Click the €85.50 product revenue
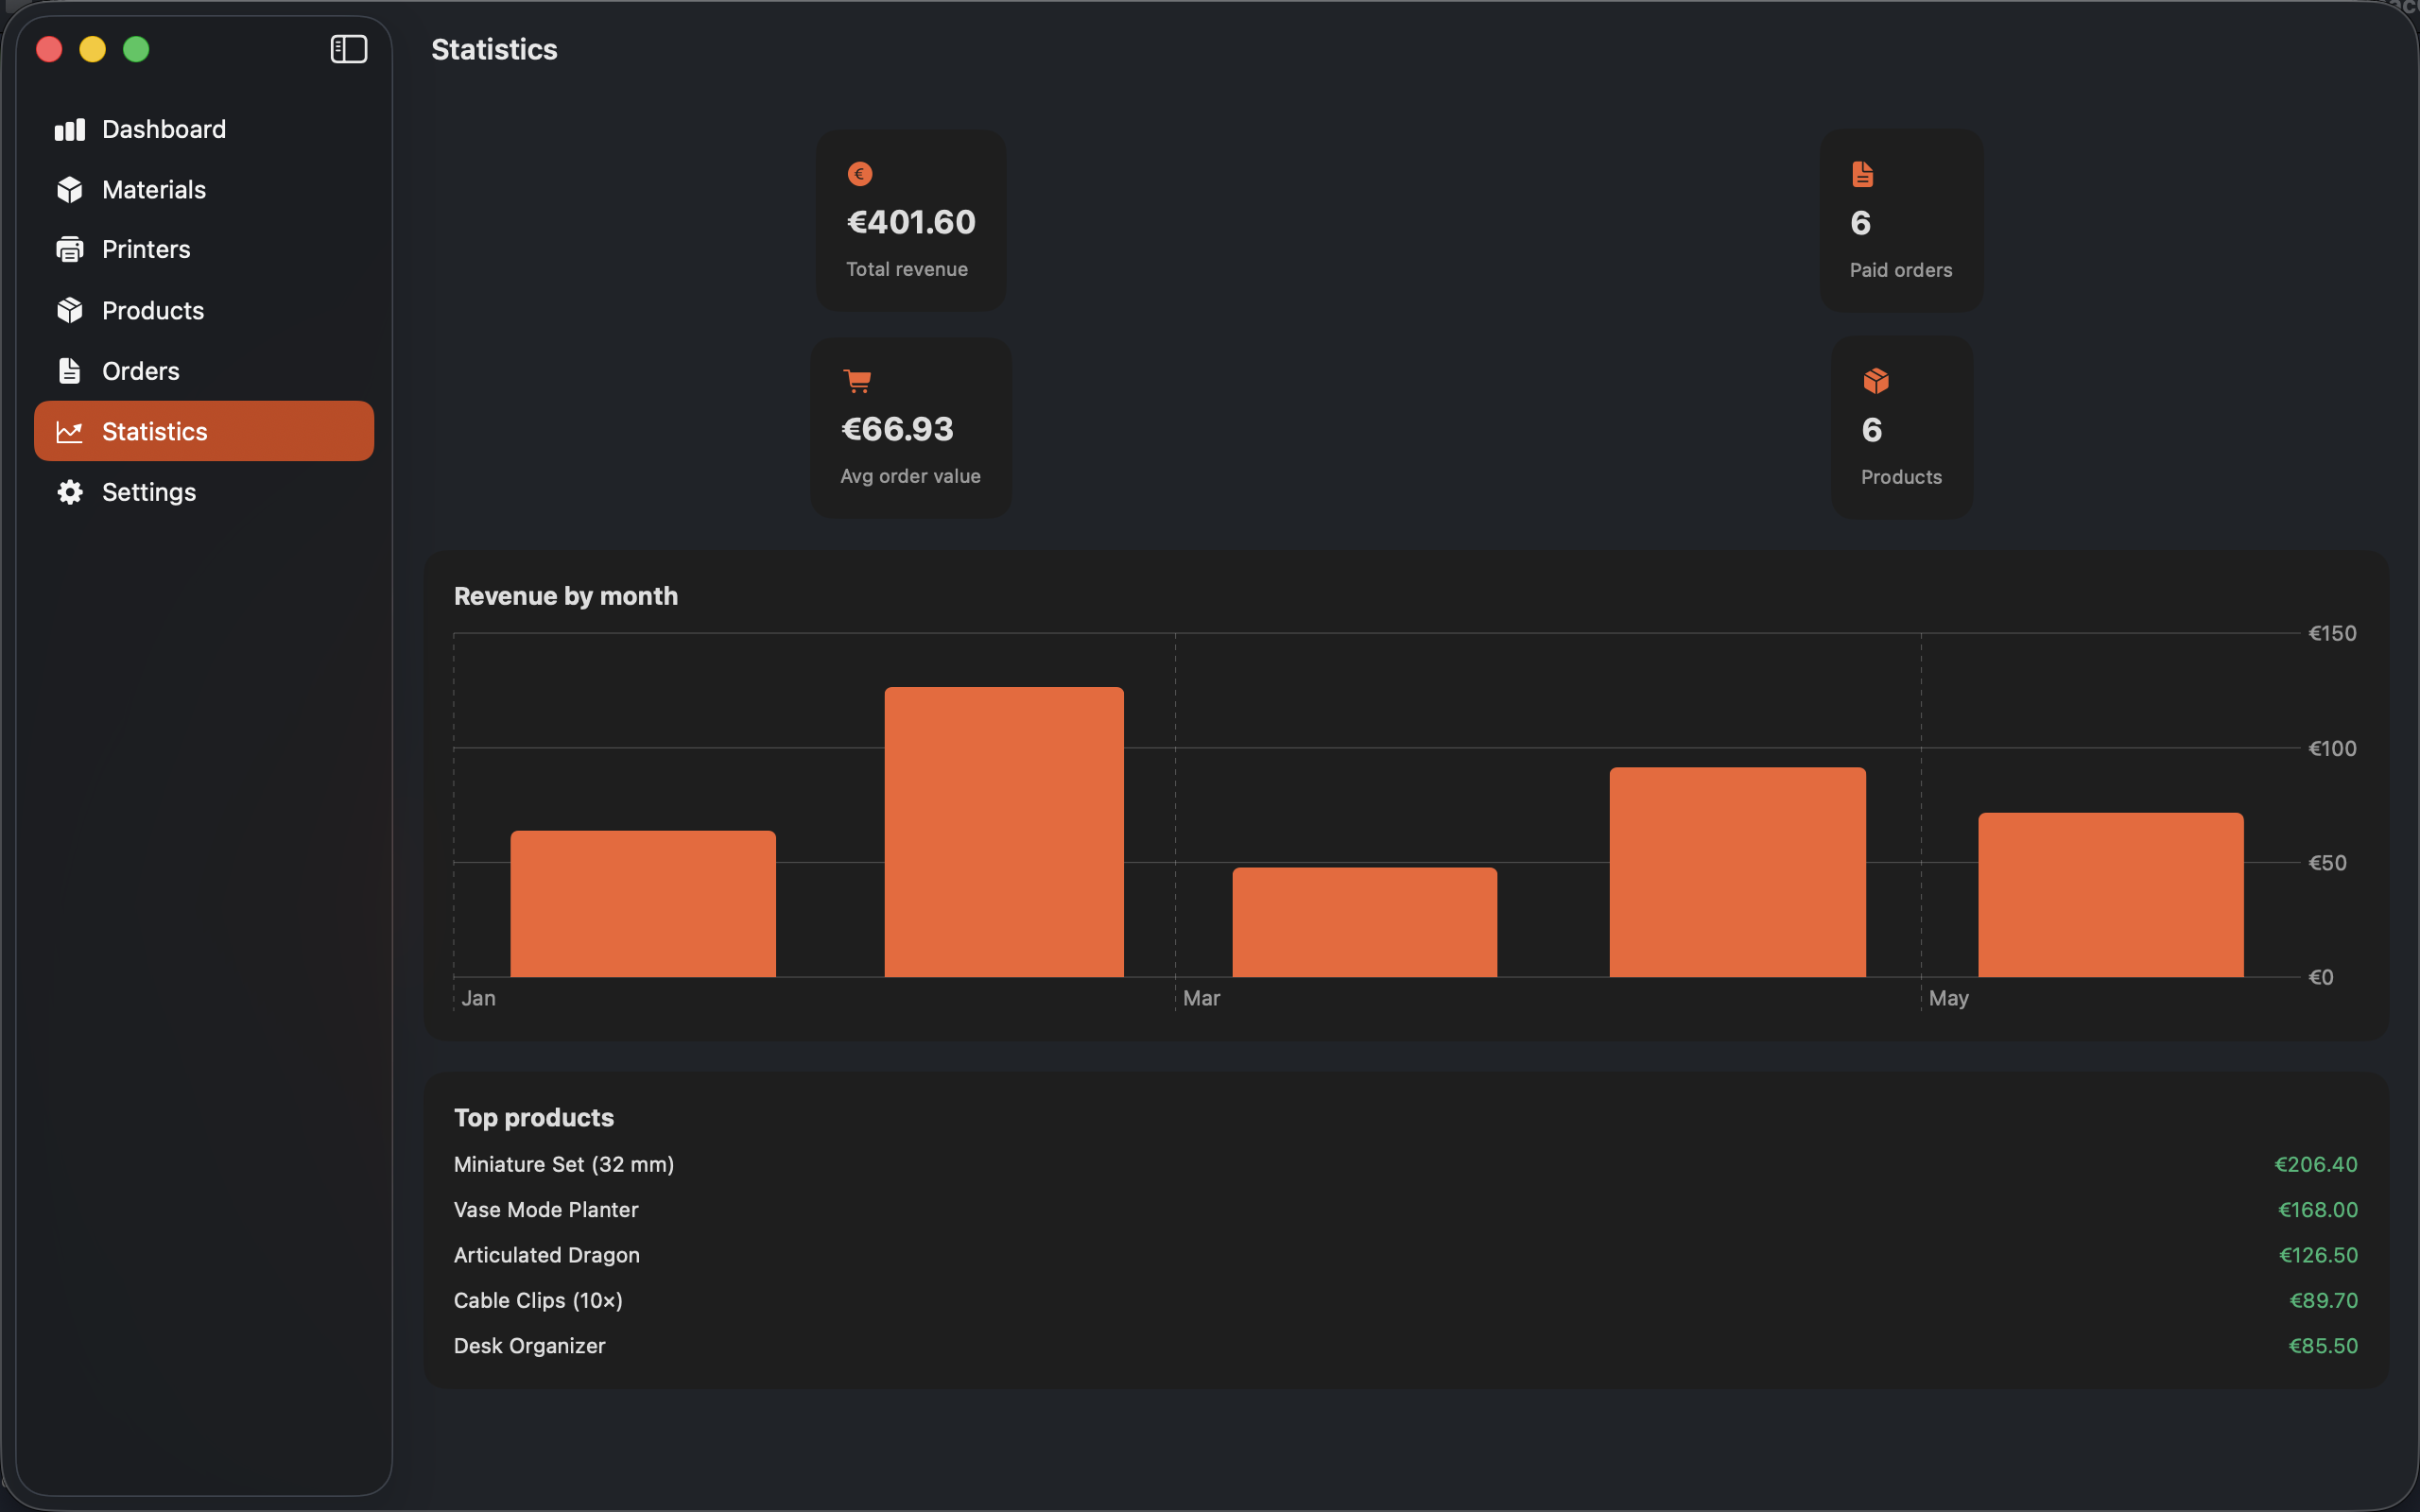 2323,1346
